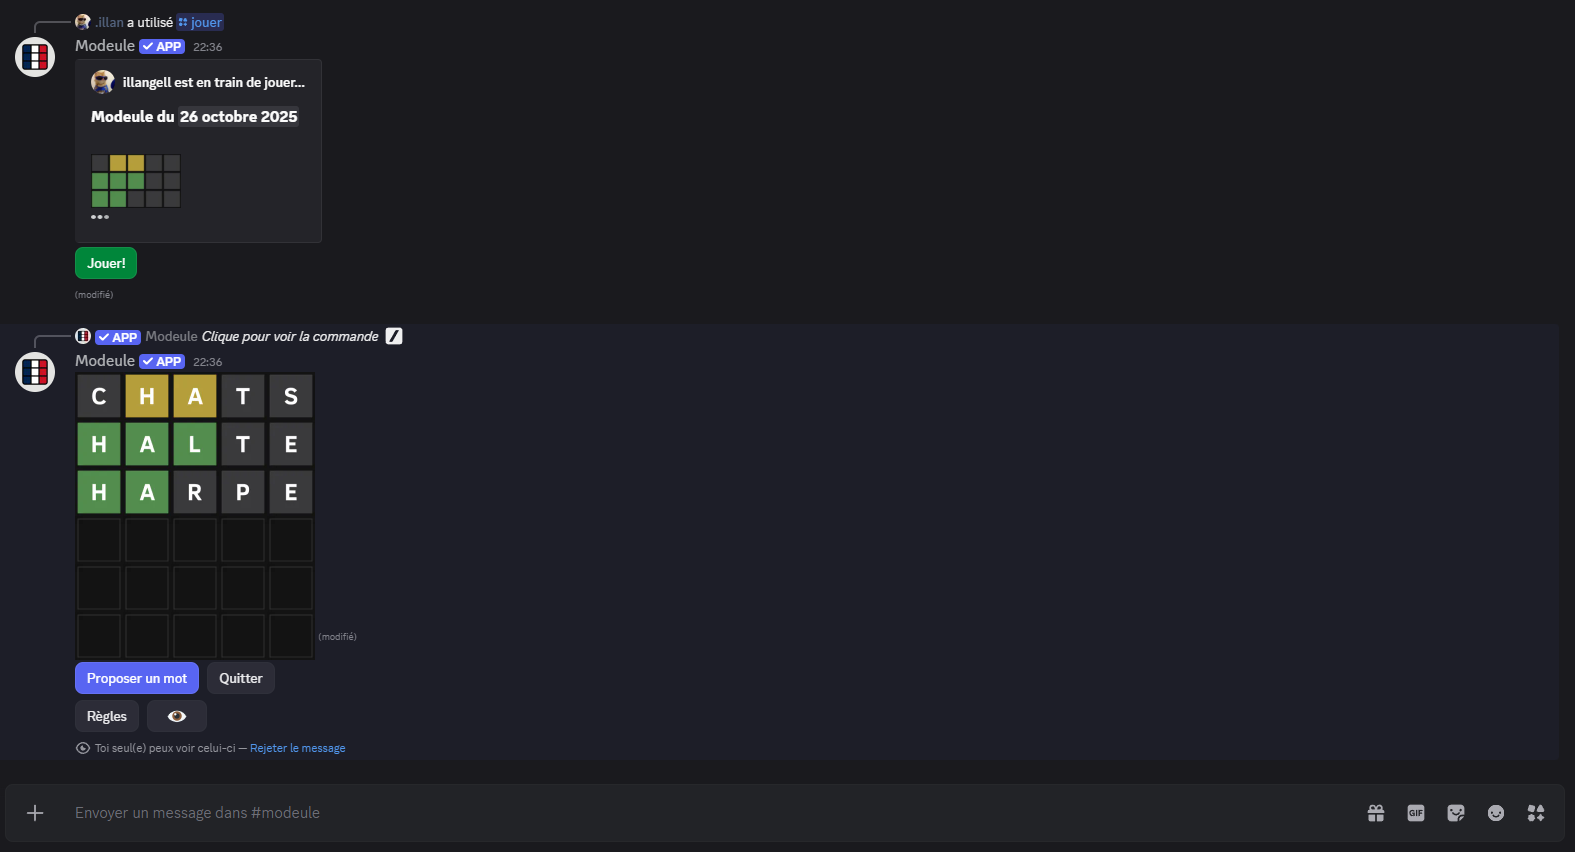Click into the #modeule message input field
The image size is (1575, 852).
click(x=700, y=813)
